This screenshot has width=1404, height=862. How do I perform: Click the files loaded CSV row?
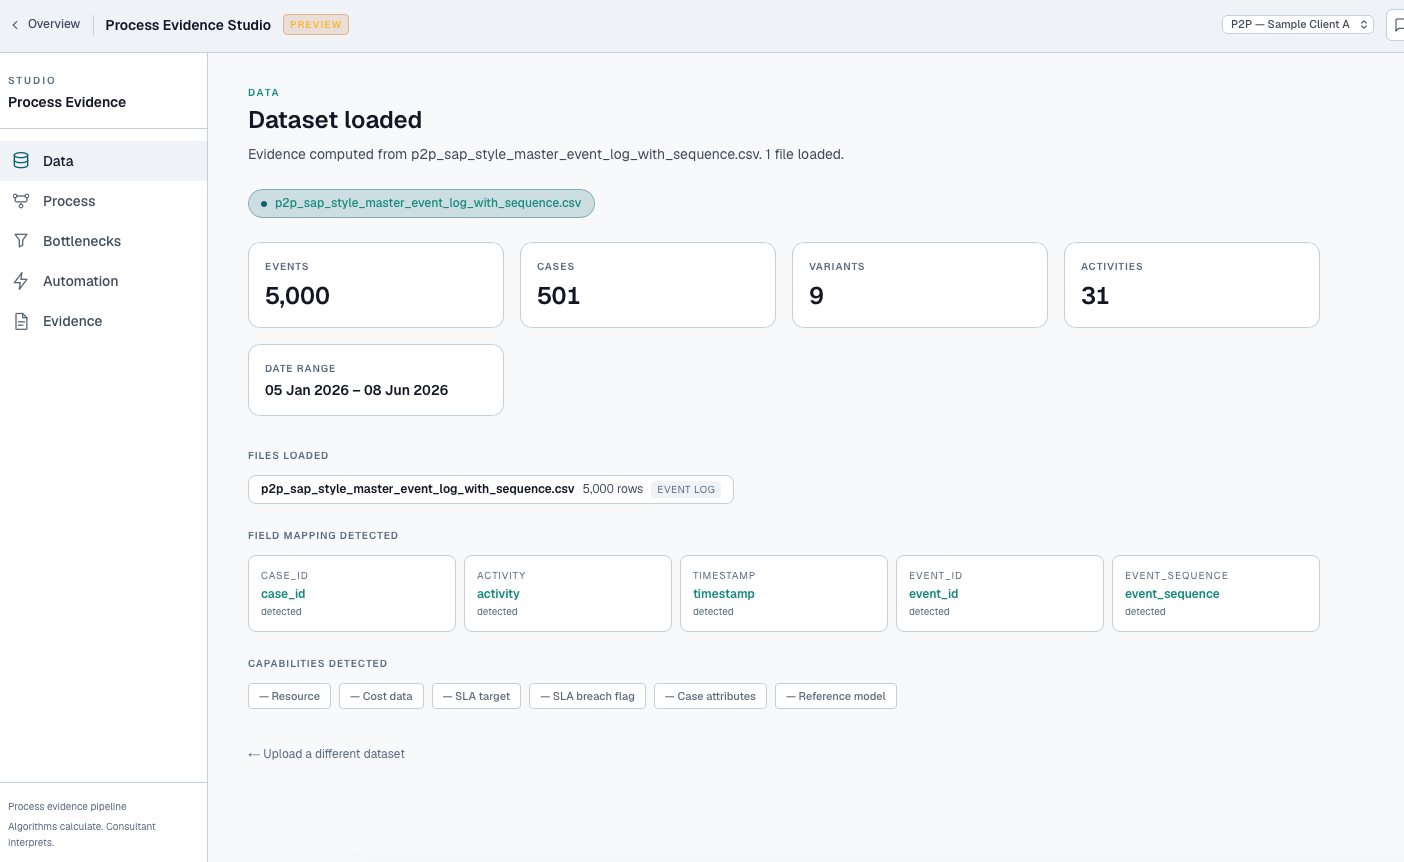coord(491,489)
